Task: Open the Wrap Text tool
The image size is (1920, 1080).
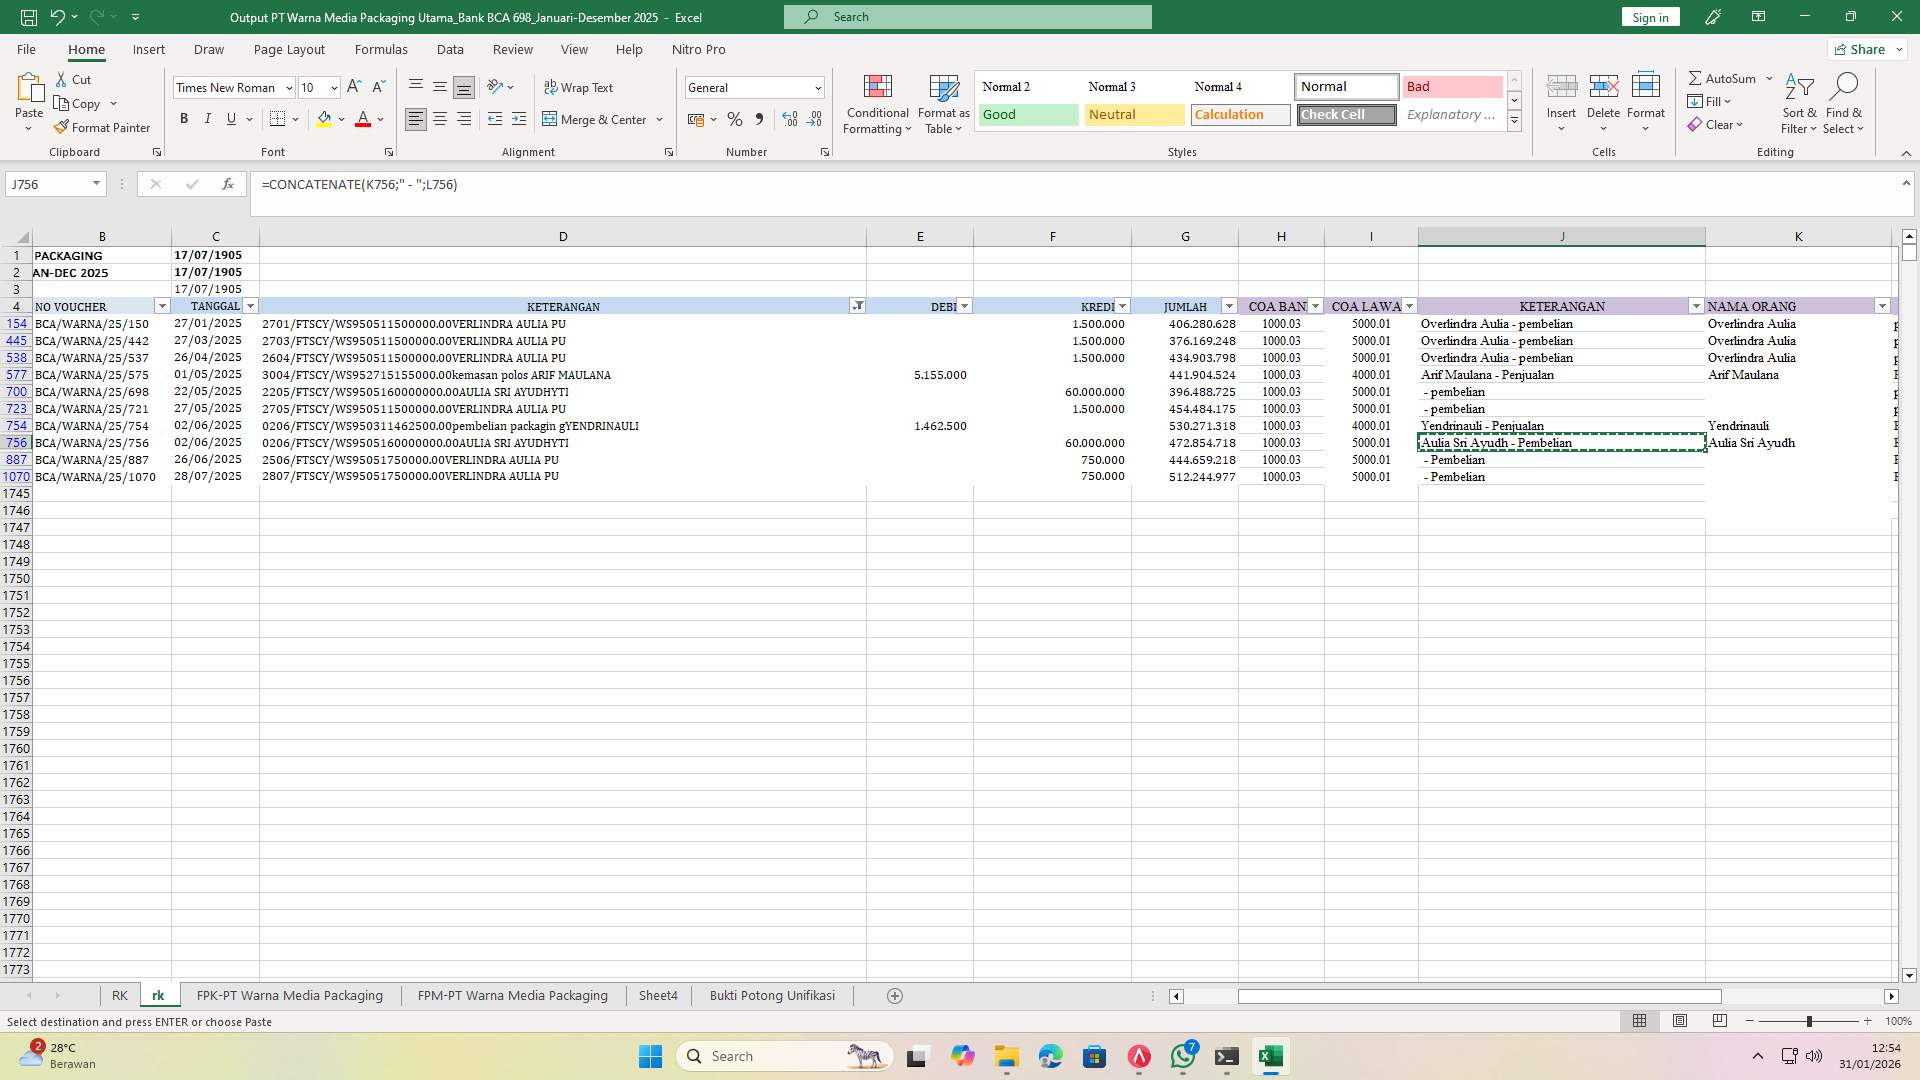Action: pos(580,87)
